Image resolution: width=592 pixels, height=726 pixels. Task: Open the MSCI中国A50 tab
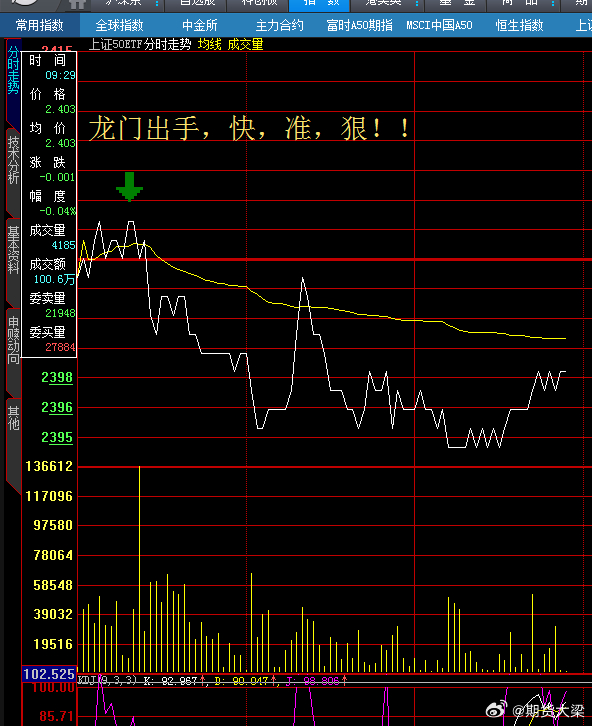(x=439, y=25)
